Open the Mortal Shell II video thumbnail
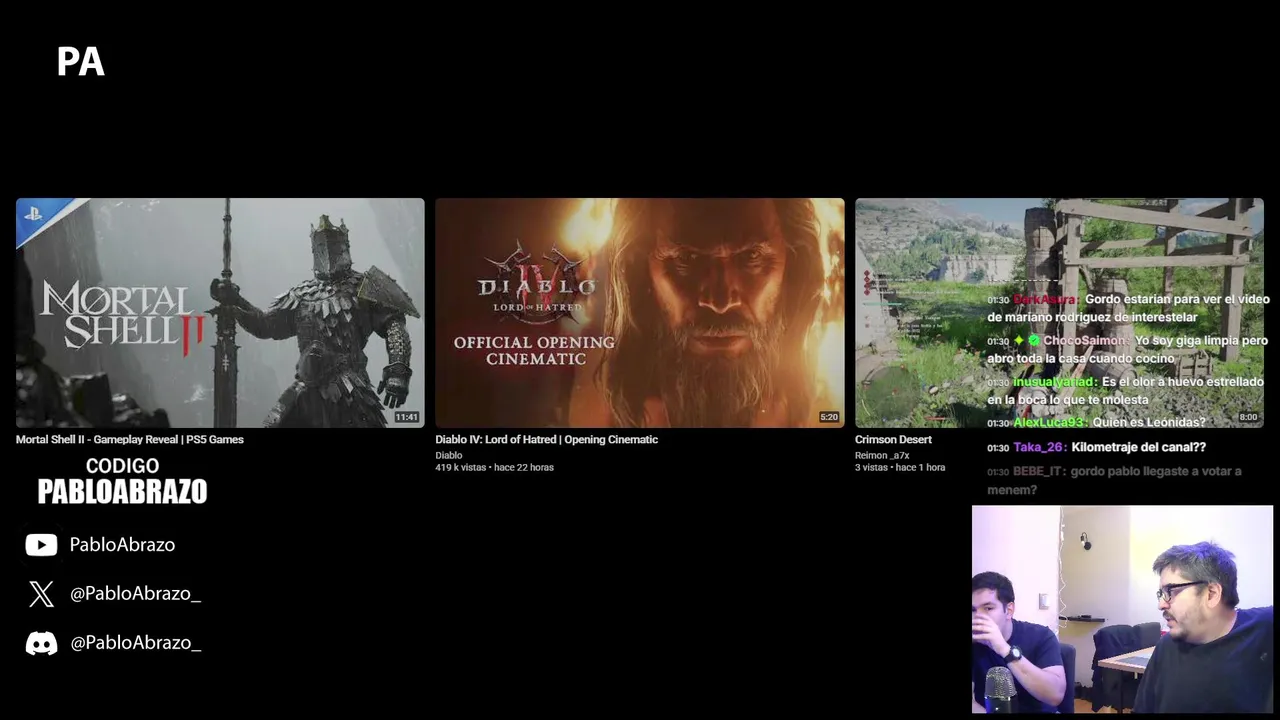Image resolution: width=1280 pixels, height=720 pixels. pos(220,313)
